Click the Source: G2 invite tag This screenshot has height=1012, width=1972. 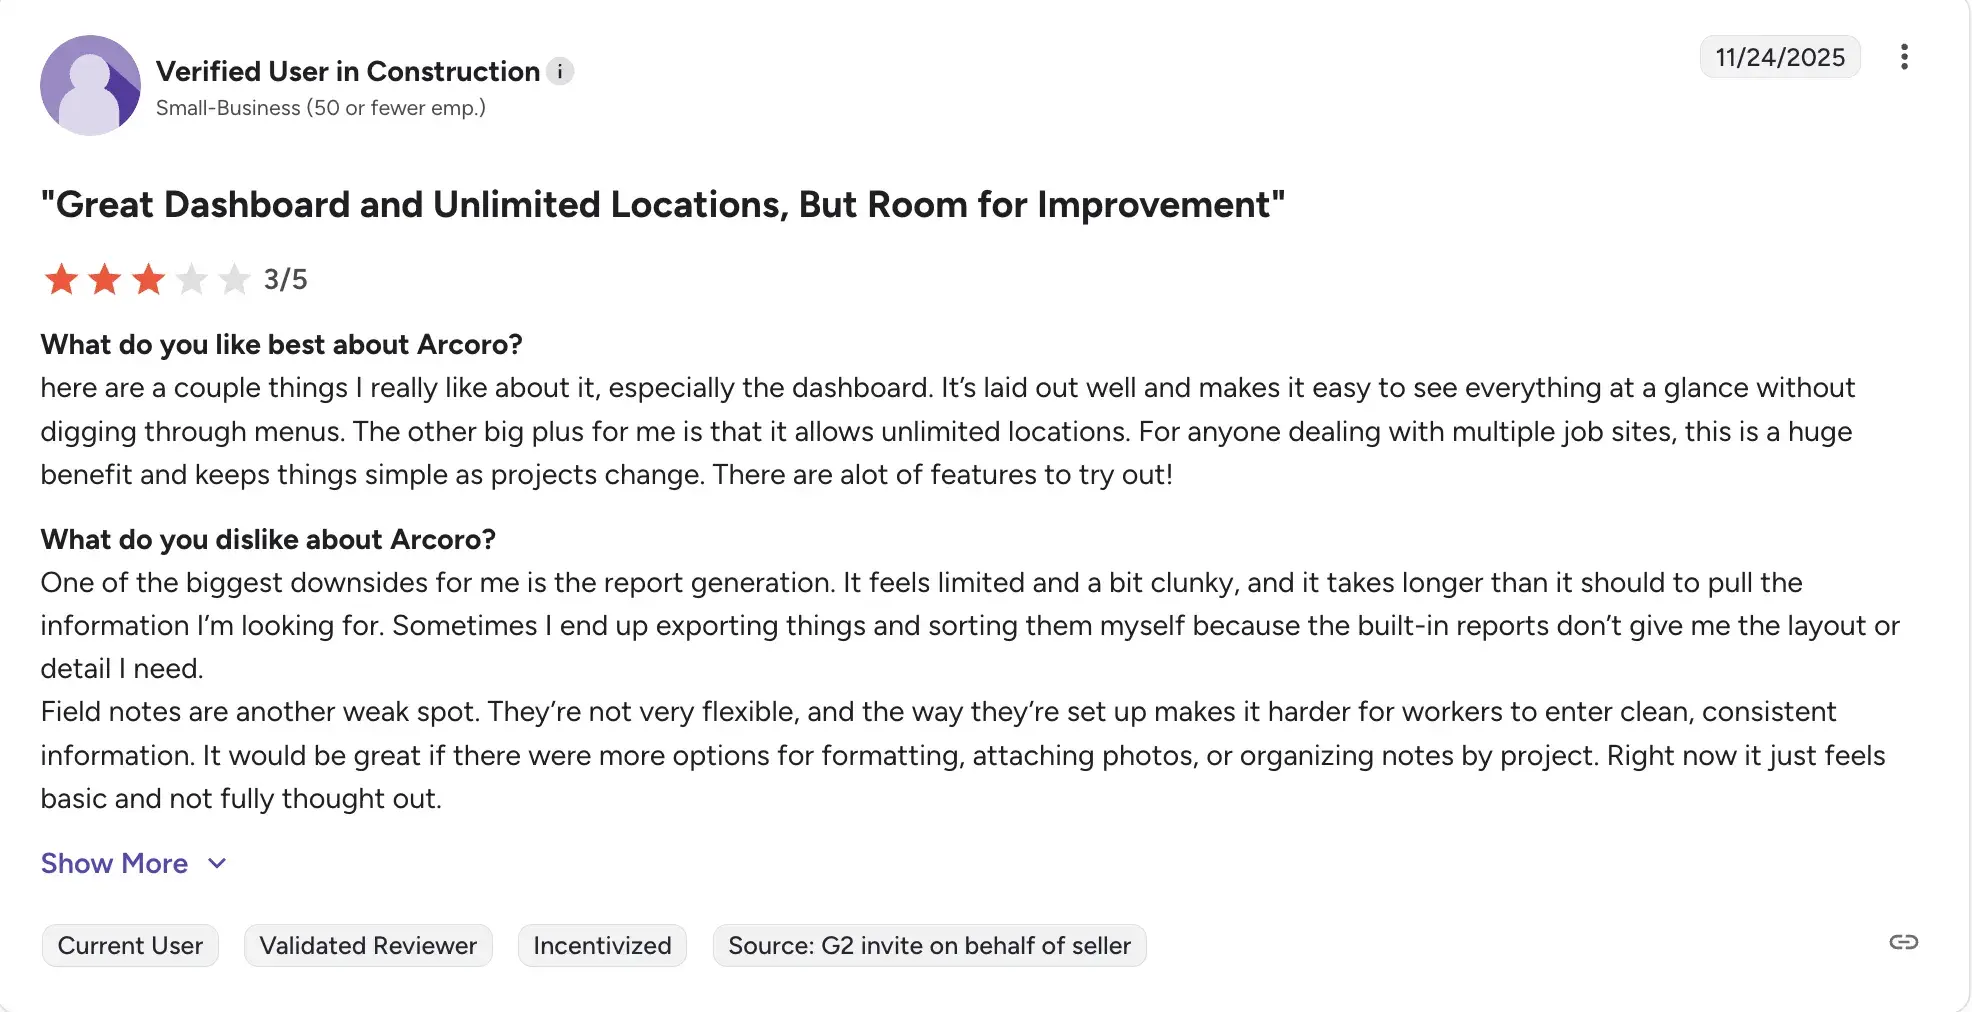click(929, 946)
